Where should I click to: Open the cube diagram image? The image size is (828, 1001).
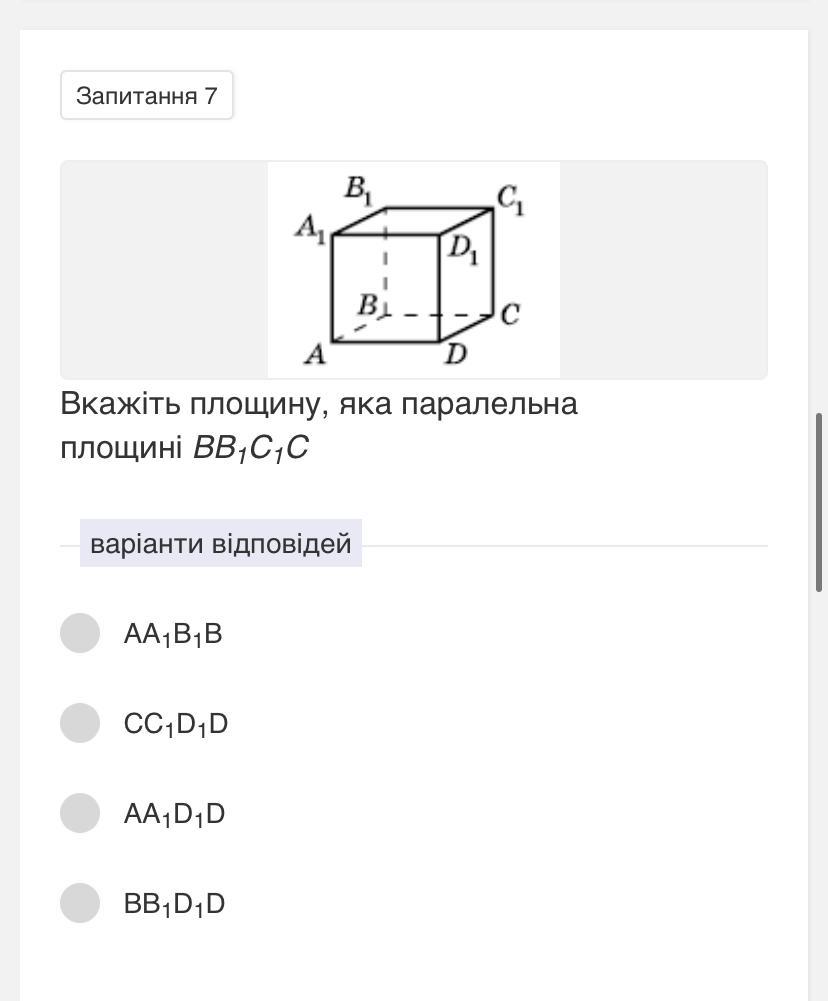click(x=414, y=270)
